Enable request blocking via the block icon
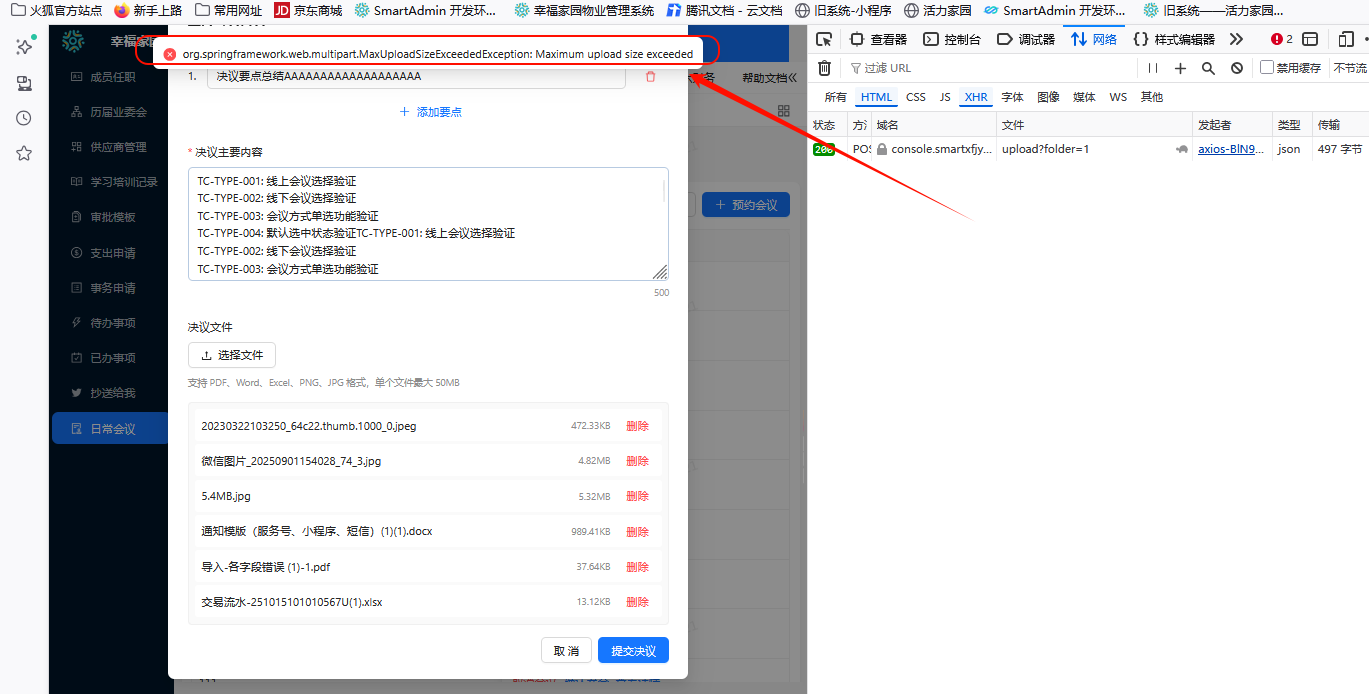Image resolution: width=1369 pixels, height=694 pixels. point(1236,68)
